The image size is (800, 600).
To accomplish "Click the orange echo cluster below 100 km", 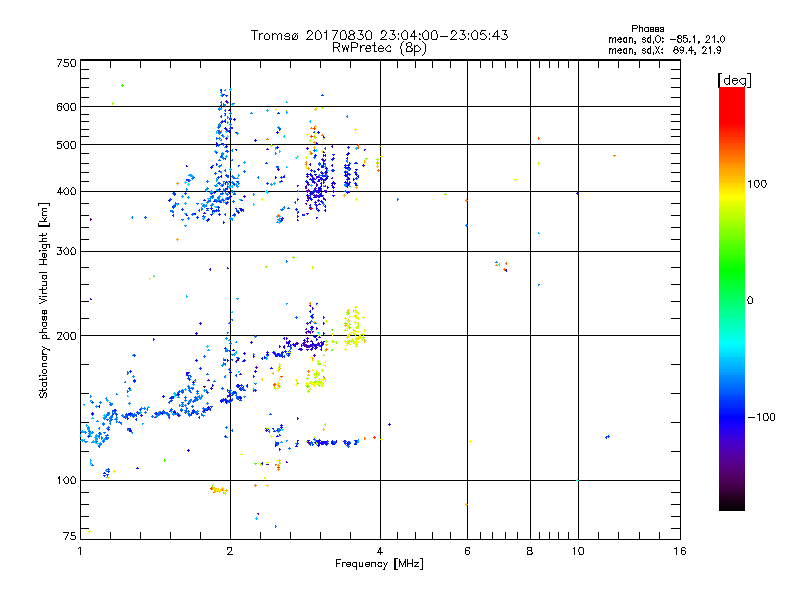I will click(219, 490).
